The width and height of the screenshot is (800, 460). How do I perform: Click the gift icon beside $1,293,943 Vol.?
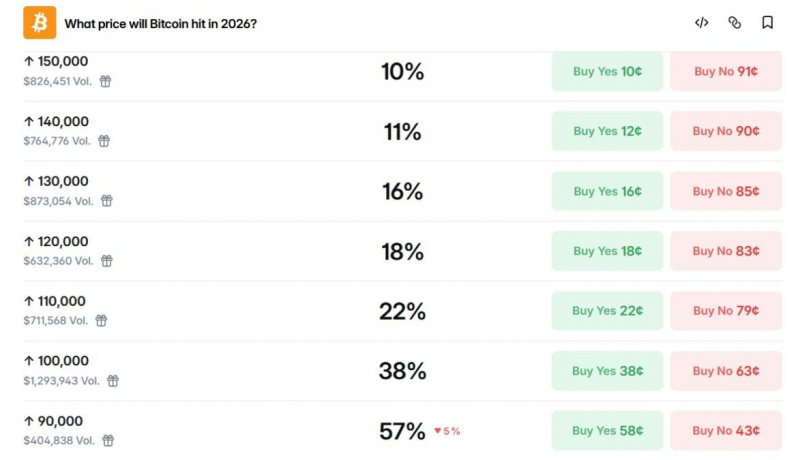point(113,380)
